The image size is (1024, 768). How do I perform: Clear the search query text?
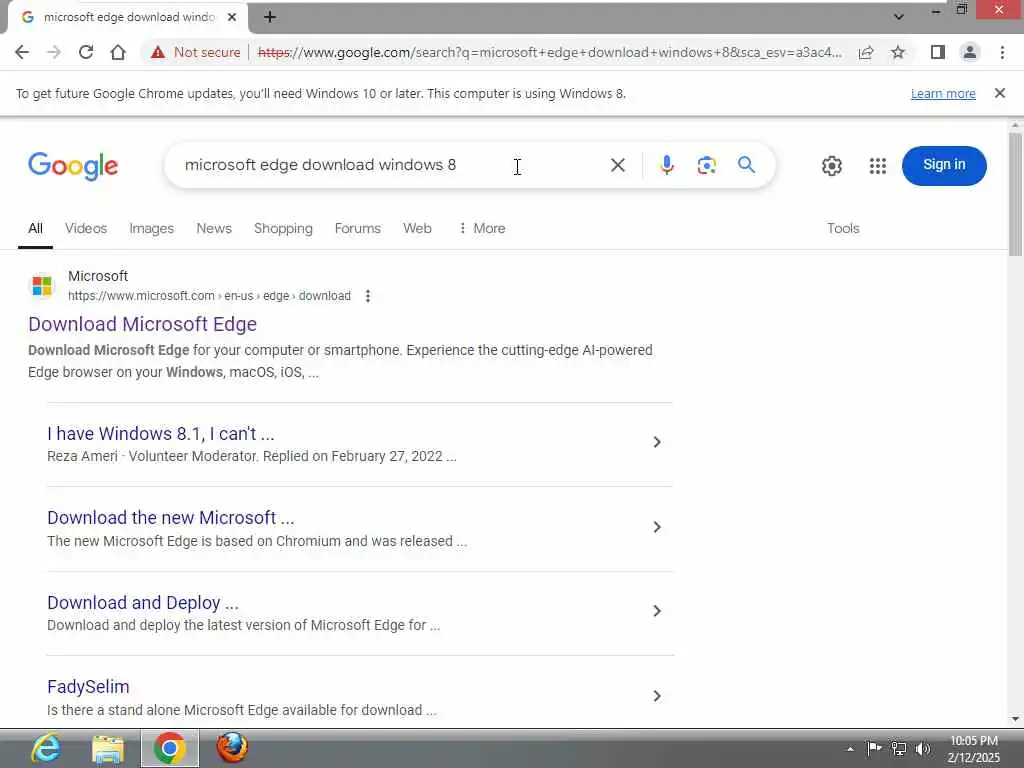pos(618,165)
